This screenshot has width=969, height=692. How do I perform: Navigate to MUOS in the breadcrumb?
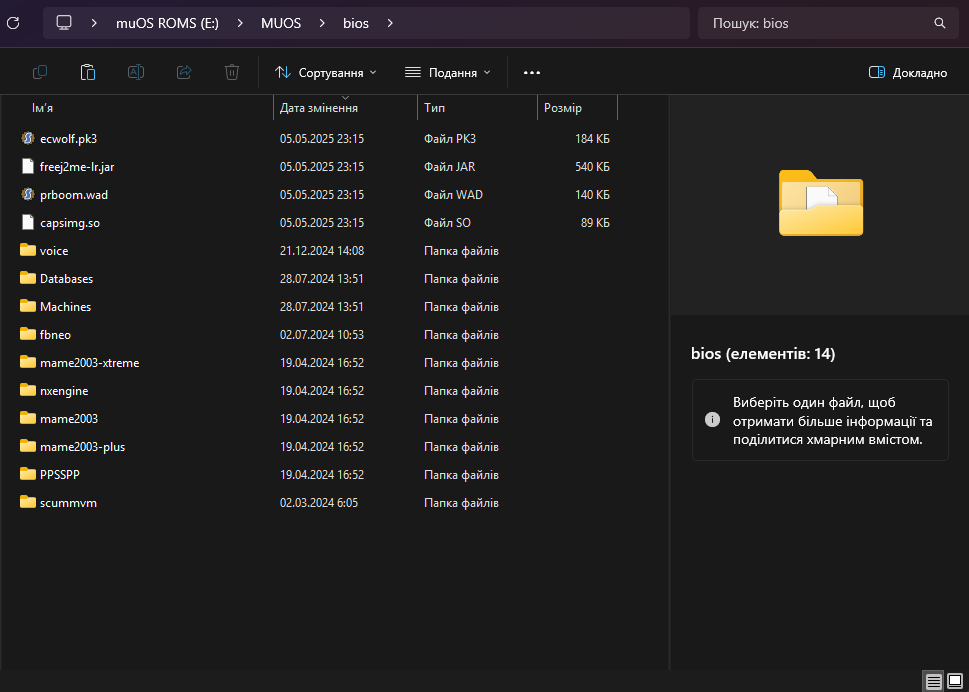tap(281, 23)
